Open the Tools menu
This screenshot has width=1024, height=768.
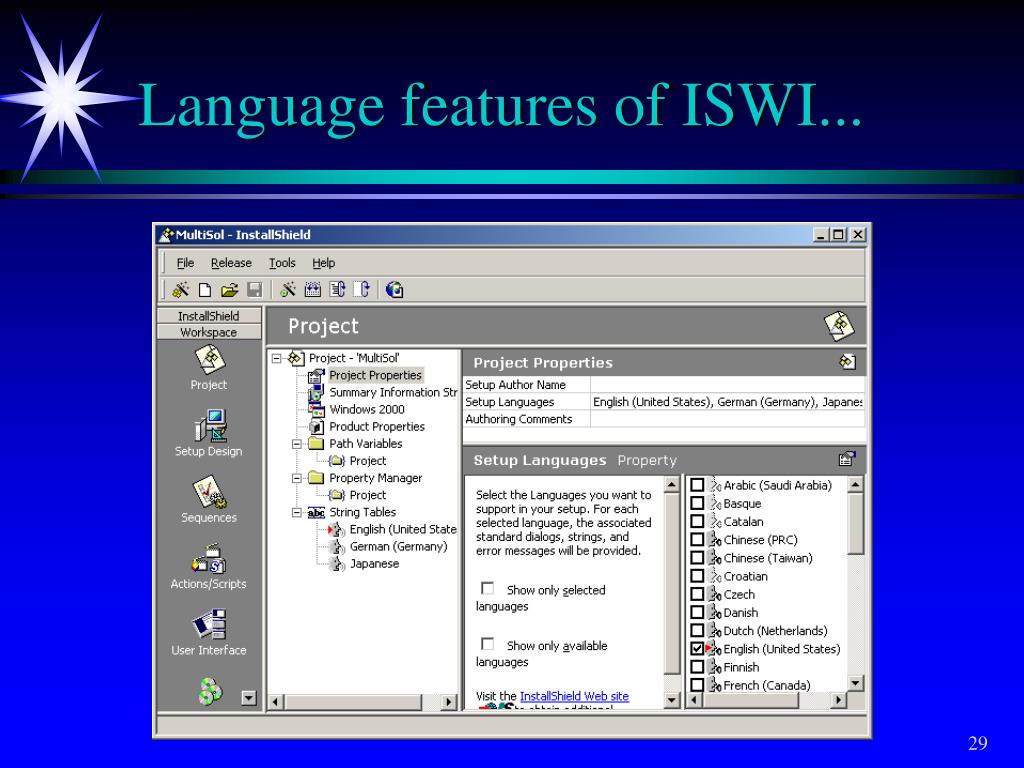[x=282, y=263]
